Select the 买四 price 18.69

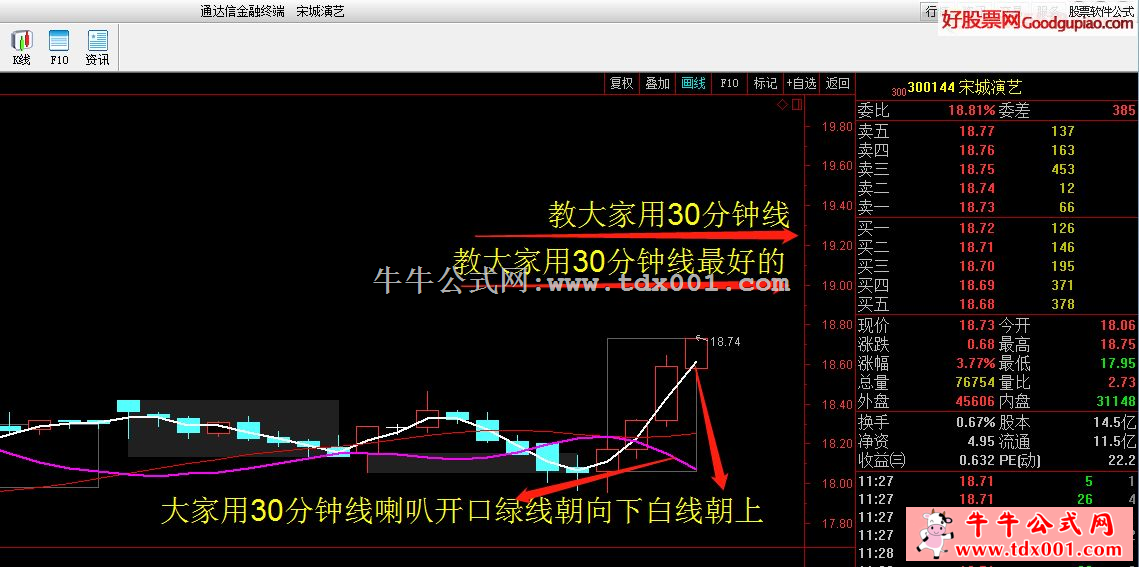[x=976, y=285]
